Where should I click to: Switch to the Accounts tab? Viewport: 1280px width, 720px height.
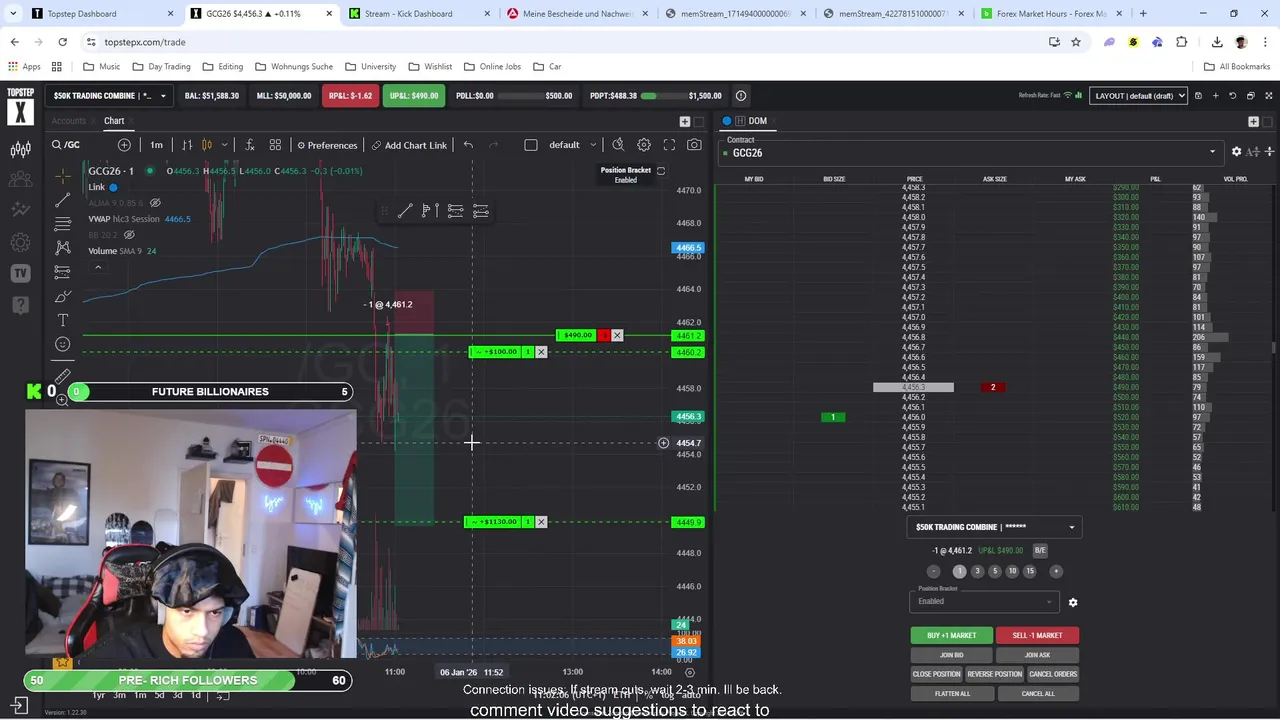click(x=69, y=121)
